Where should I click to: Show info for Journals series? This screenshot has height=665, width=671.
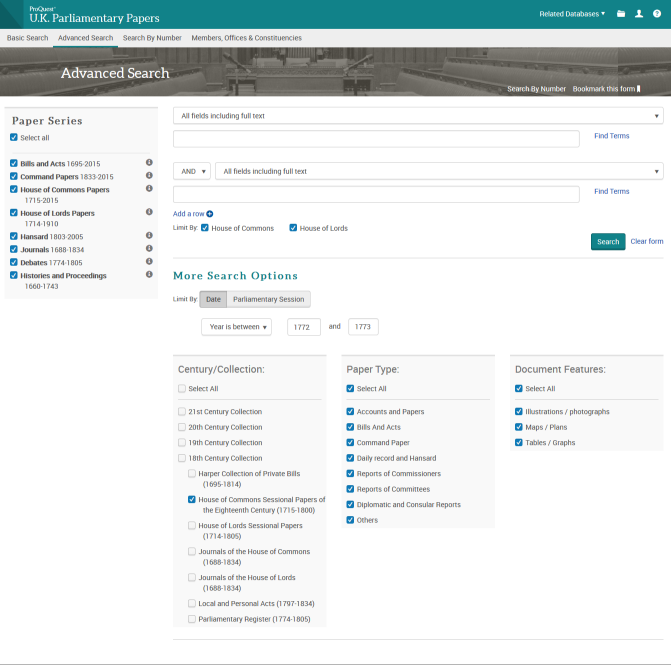point(149,248)
